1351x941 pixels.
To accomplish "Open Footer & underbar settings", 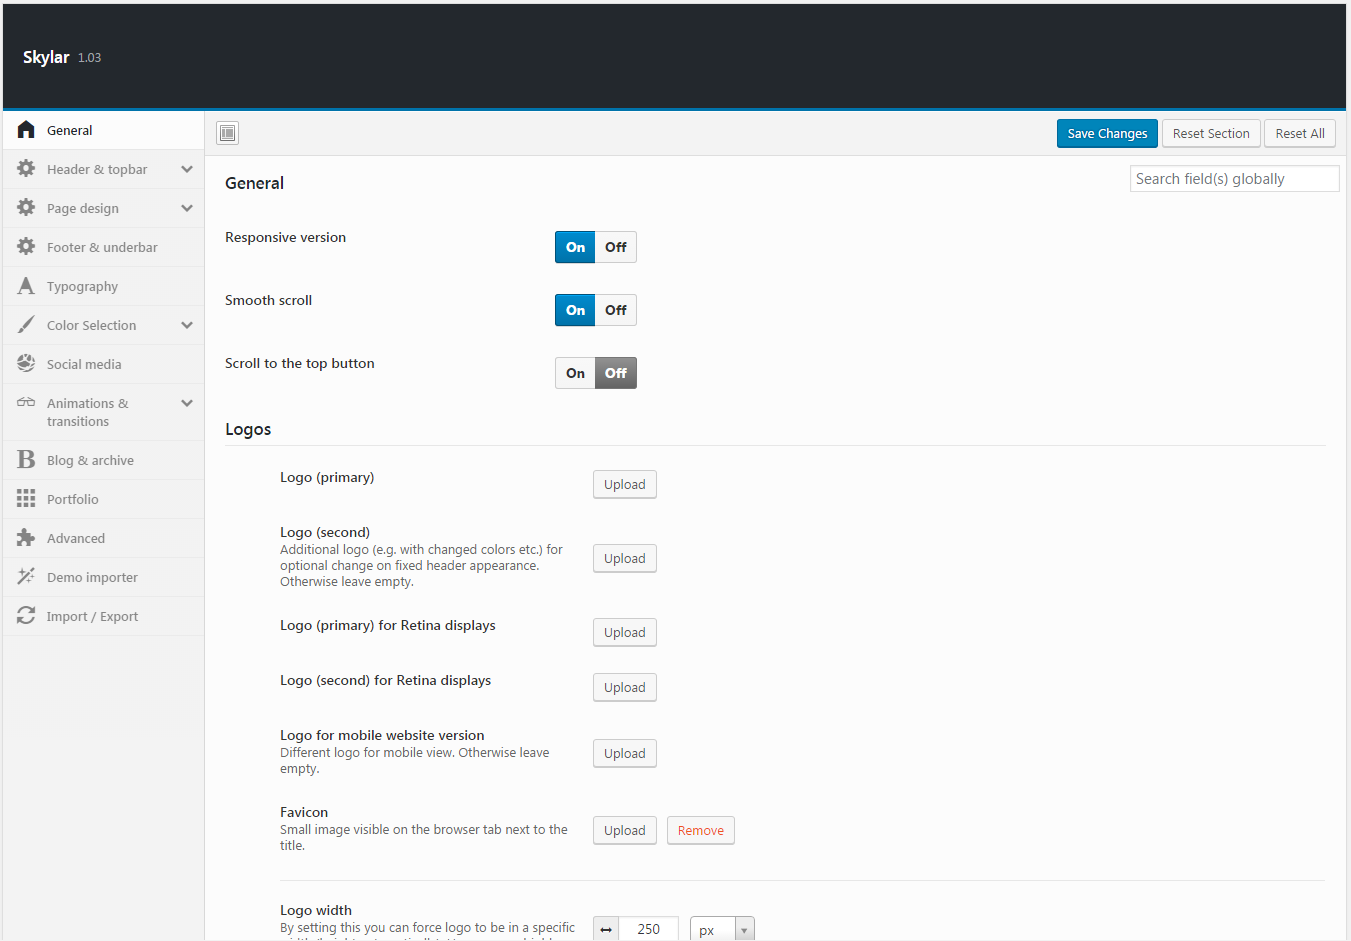I will (x=104, y=247).
